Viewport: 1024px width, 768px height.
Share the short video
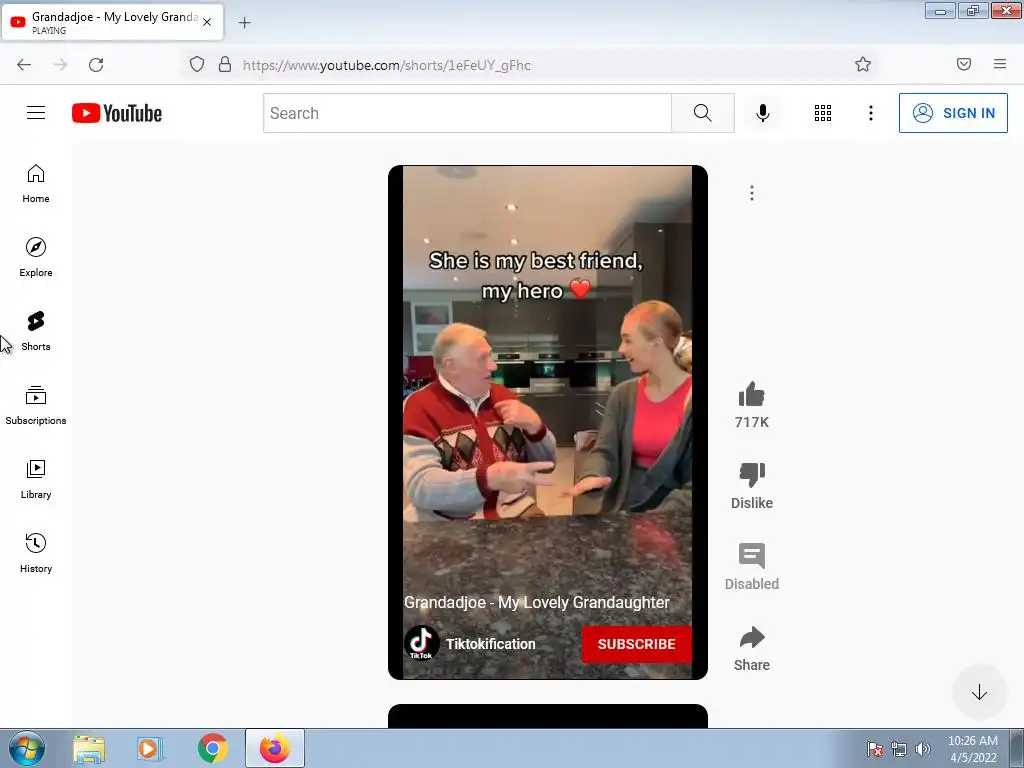pos(752,637)
